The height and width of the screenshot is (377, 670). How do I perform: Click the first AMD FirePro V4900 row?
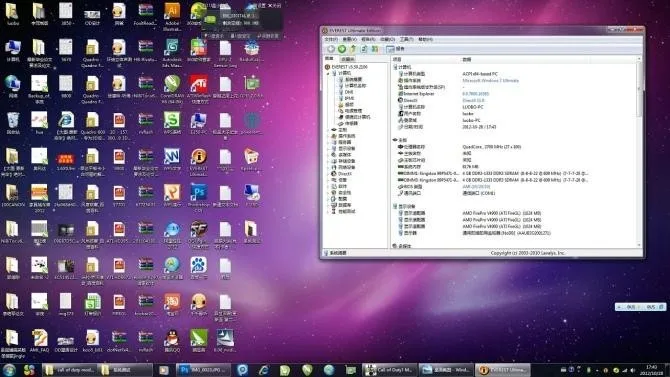502,213
